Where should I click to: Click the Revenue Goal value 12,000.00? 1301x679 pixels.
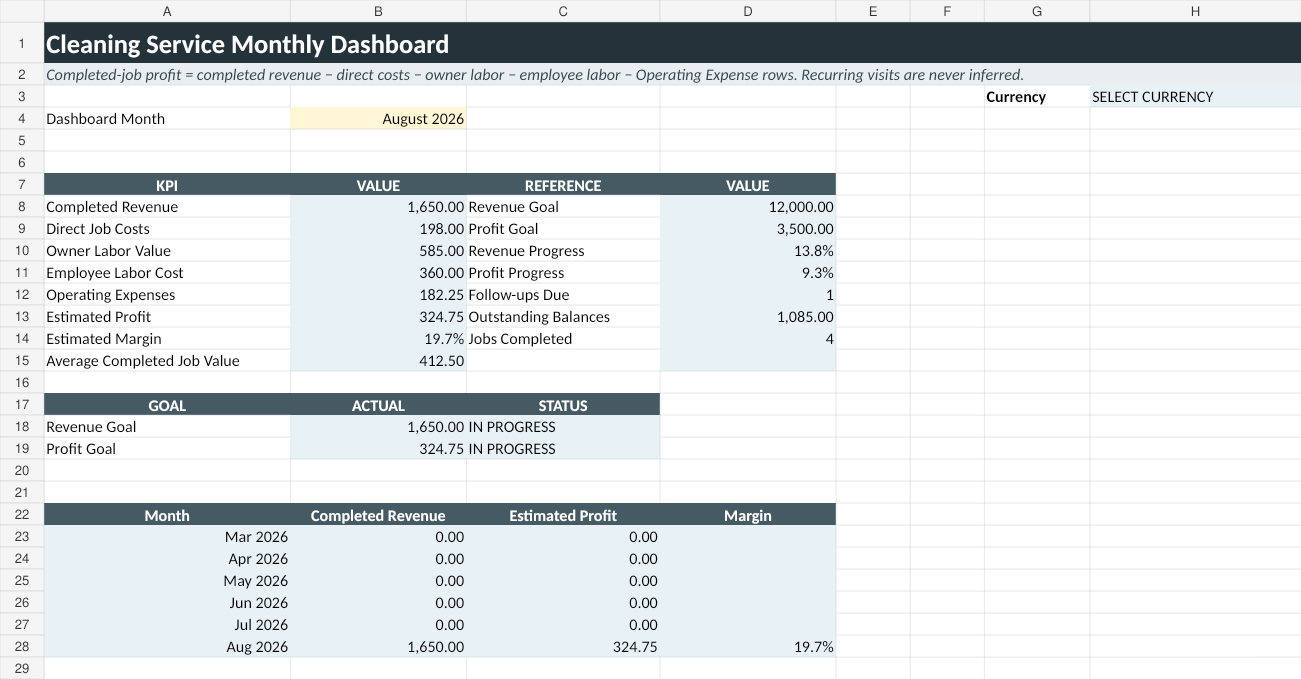[x=748, y=207]
